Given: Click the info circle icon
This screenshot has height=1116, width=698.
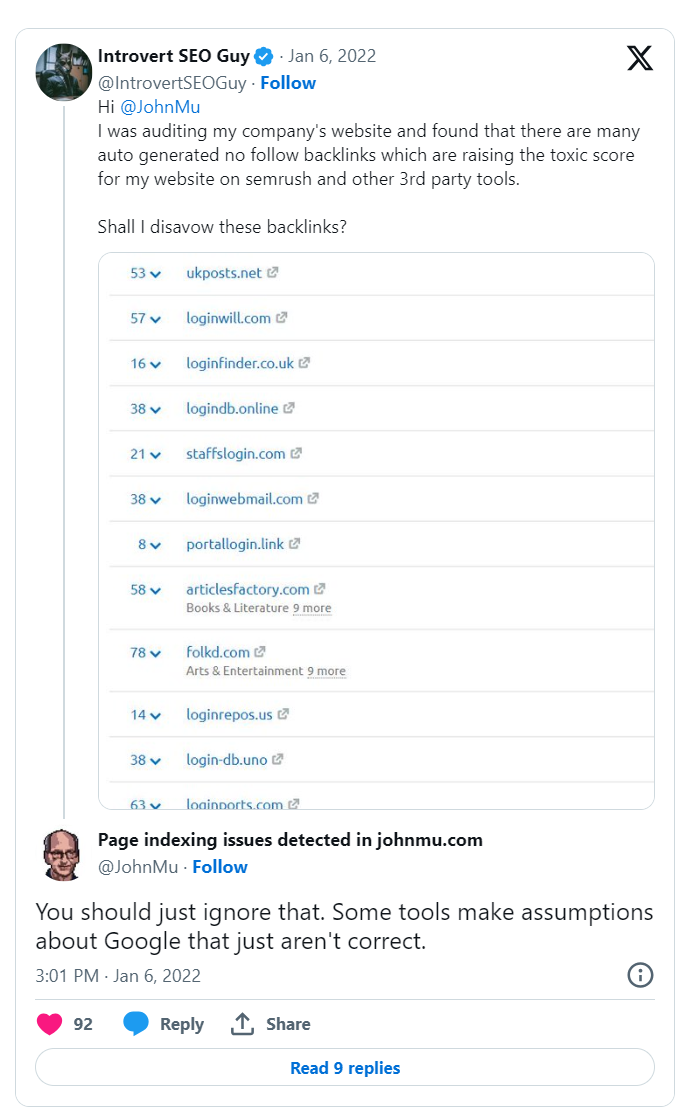Looking at the screenshot, I should coord(640,975).
